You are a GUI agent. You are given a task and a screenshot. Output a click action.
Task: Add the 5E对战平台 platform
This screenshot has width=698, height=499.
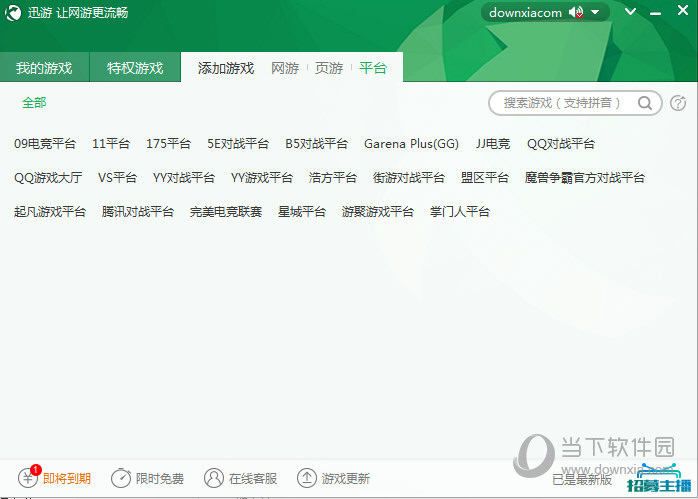coord(238,144)
